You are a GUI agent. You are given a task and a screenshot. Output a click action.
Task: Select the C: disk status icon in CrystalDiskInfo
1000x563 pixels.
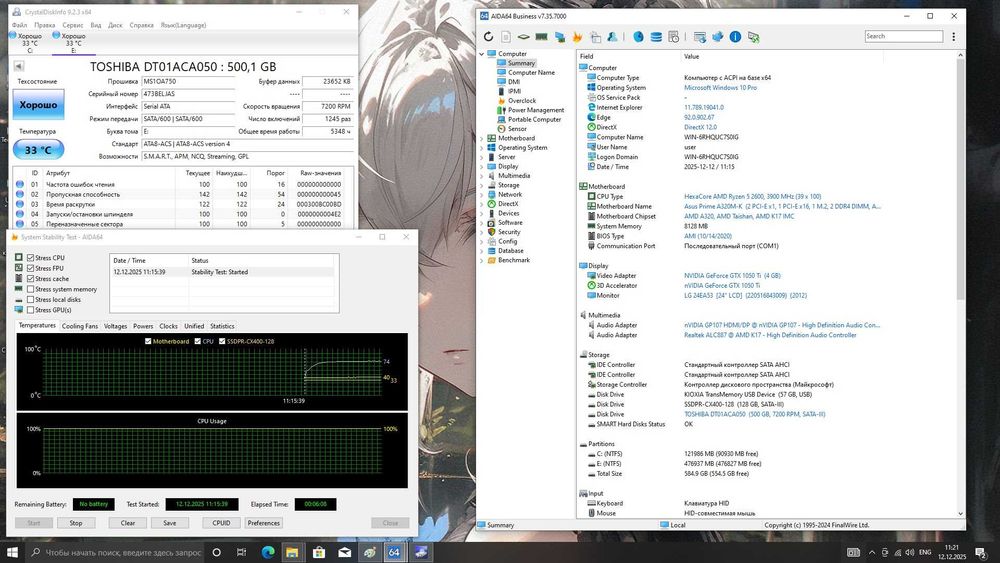click(x=13, y=36)
